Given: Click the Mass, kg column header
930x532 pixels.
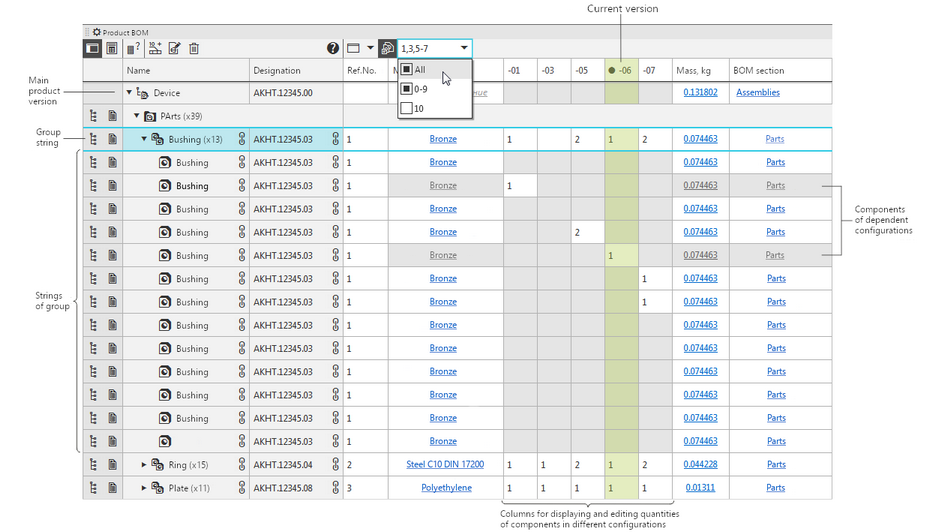Looking at the screenshot, I should click(700, 70).
